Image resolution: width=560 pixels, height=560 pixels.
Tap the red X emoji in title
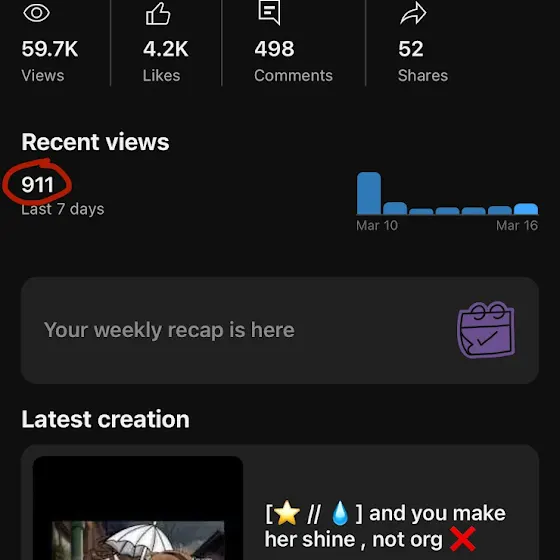[462, 539]
